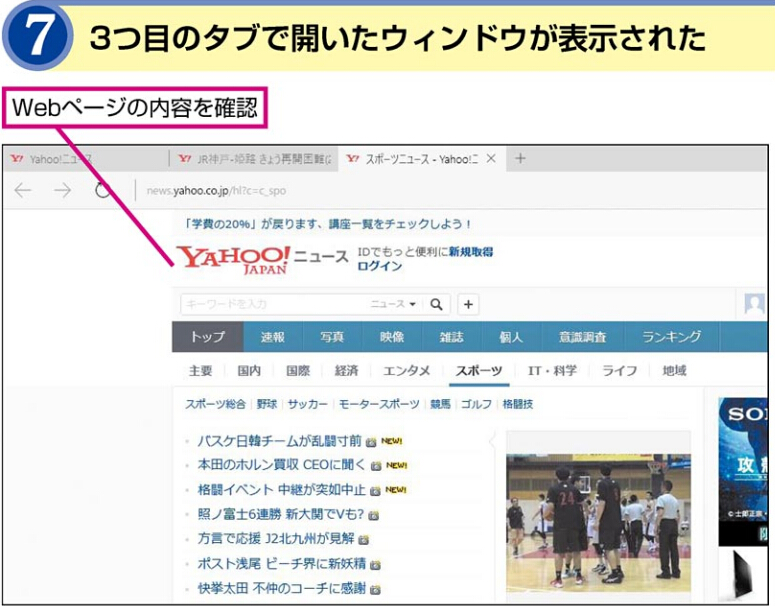This screenshot has height=606, width=775.
Task: Click the plus button beside search
Action: (468, 304)
